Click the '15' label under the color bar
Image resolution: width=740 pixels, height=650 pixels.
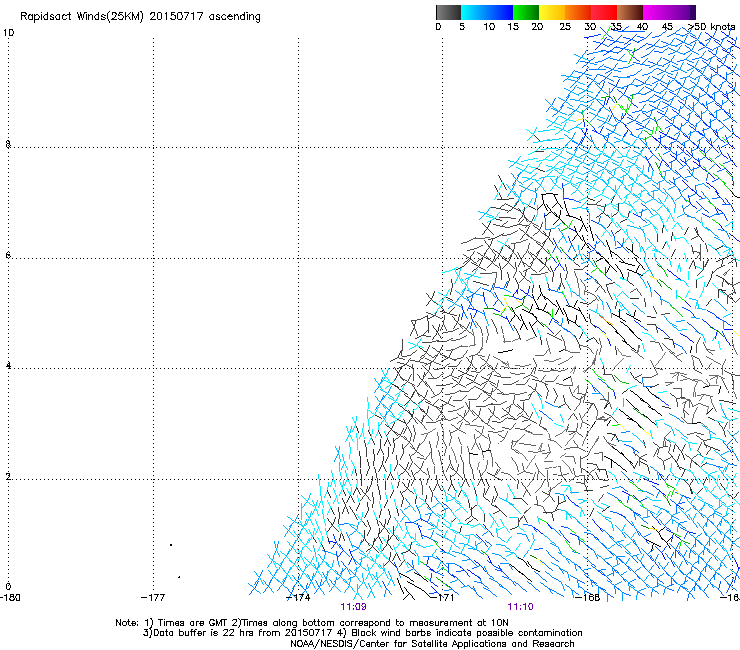click(x=513, y=27)
